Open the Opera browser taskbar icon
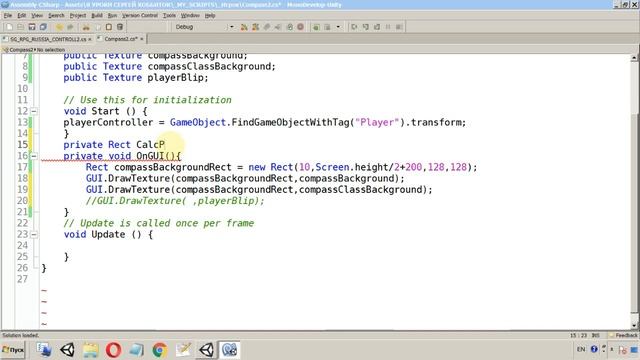640x360 pixels. 113,350
